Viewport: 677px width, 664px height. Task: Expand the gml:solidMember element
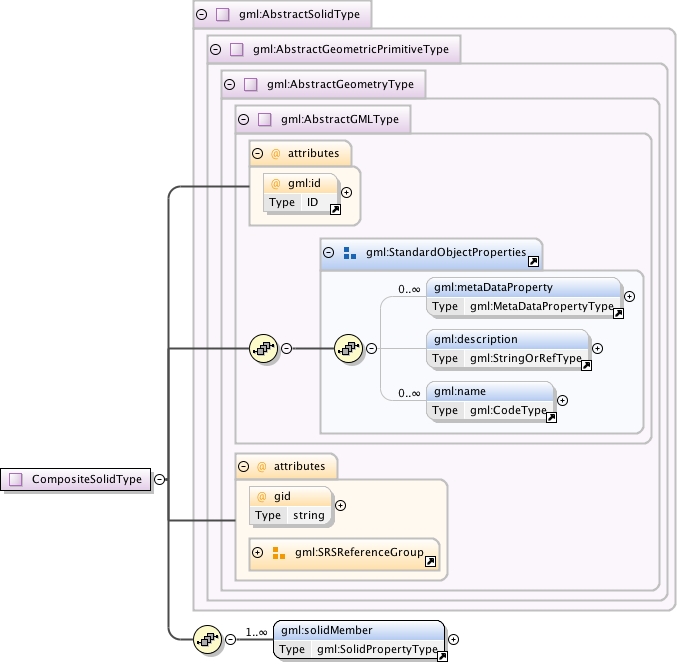pyautogui.click(x=453, y=639)
